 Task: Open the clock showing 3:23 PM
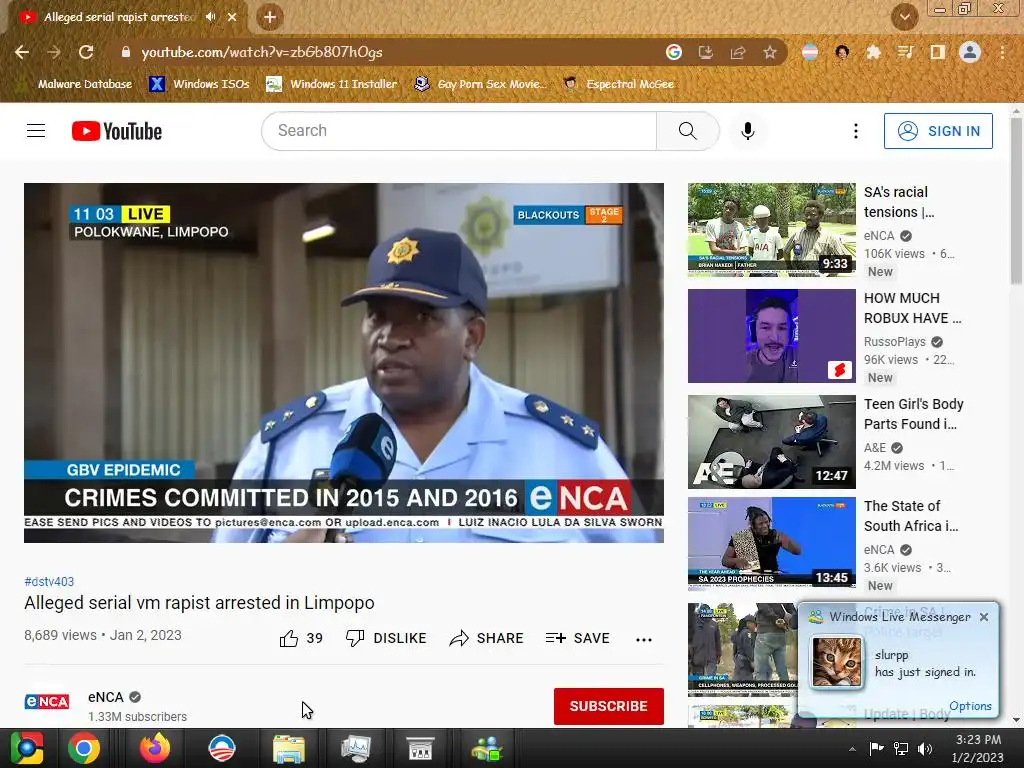click(x=978, y=749)
